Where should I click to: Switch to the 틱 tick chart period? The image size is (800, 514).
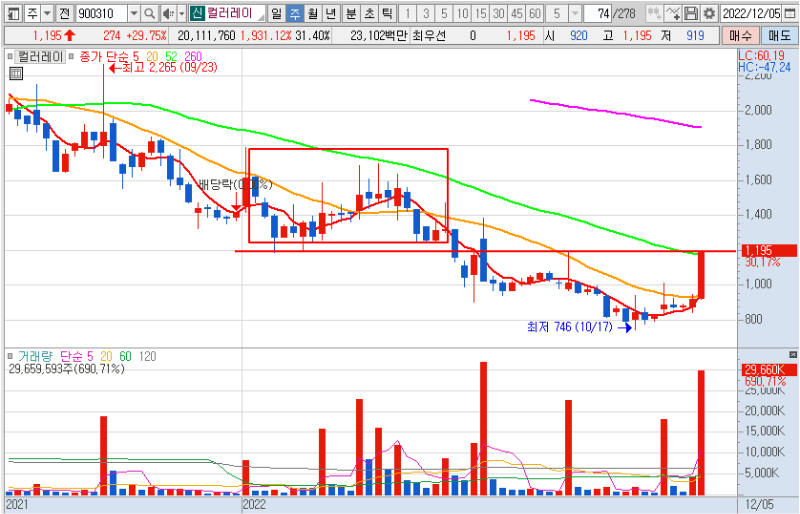pos(387,13)
